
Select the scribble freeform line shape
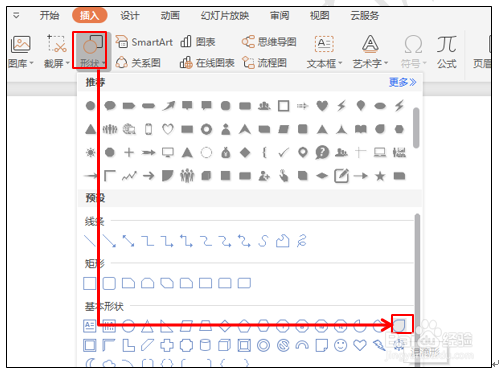[x=302, y=241]
